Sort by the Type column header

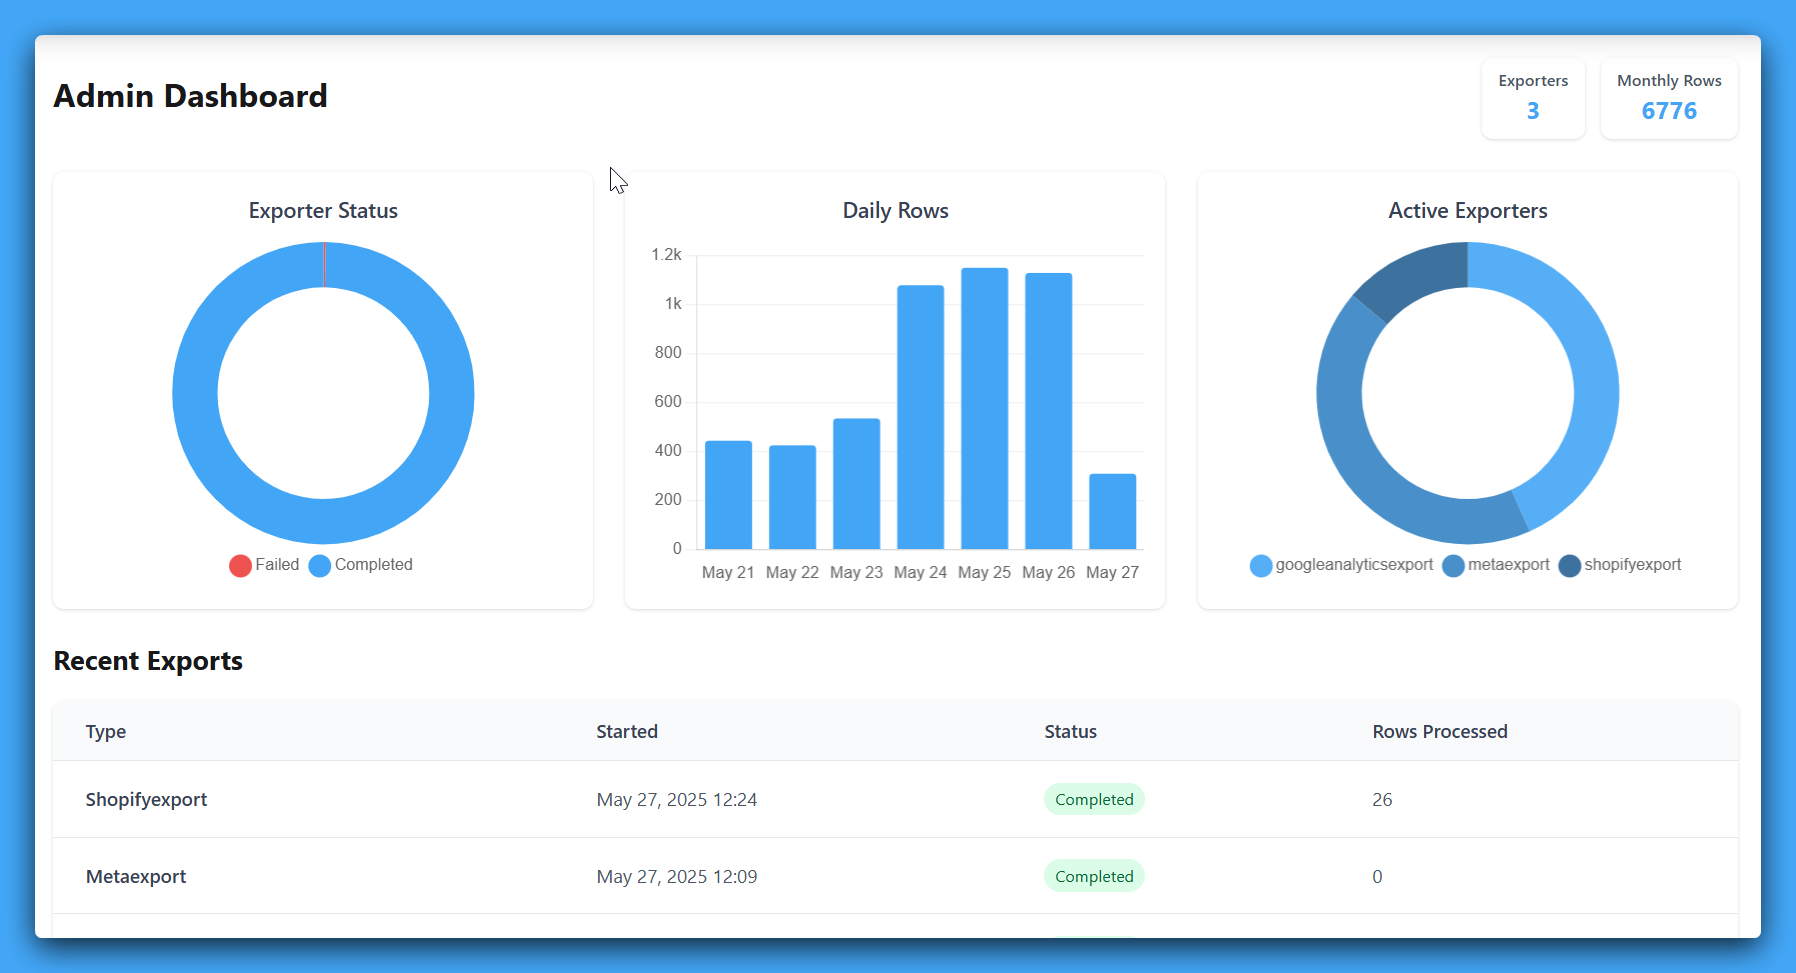point(105,731)
